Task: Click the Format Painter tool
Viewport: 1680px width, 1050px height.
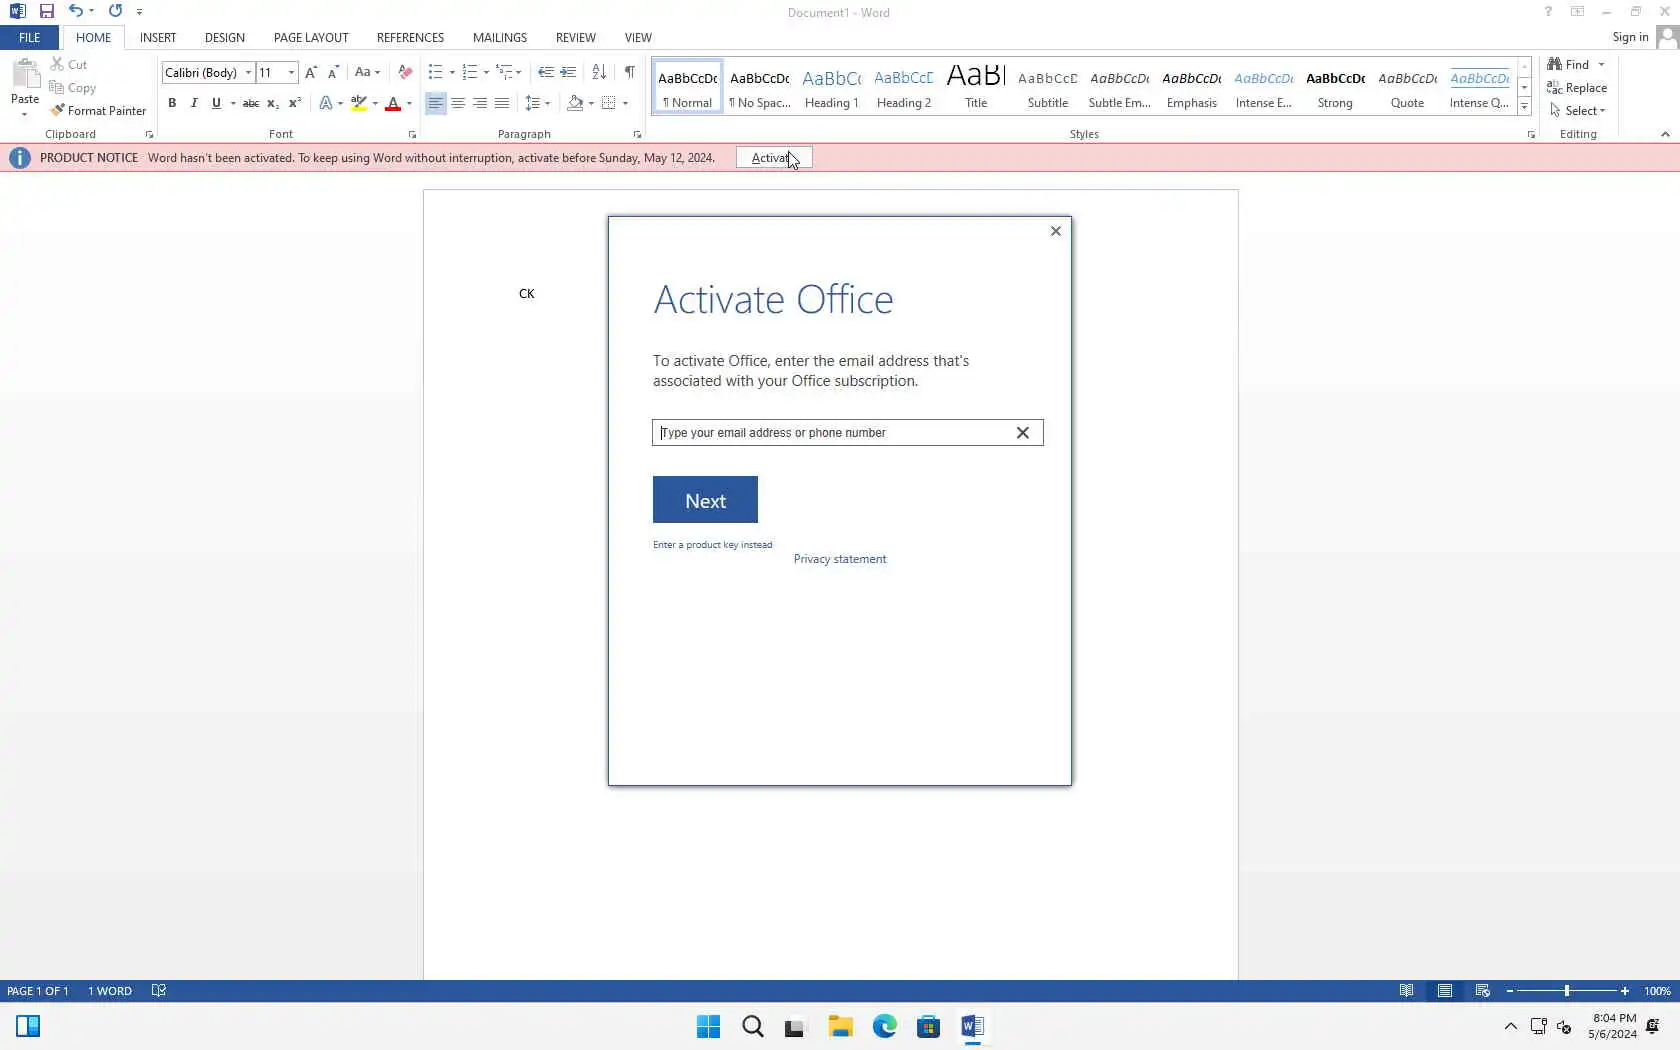Action: click(x=98, y=110)
